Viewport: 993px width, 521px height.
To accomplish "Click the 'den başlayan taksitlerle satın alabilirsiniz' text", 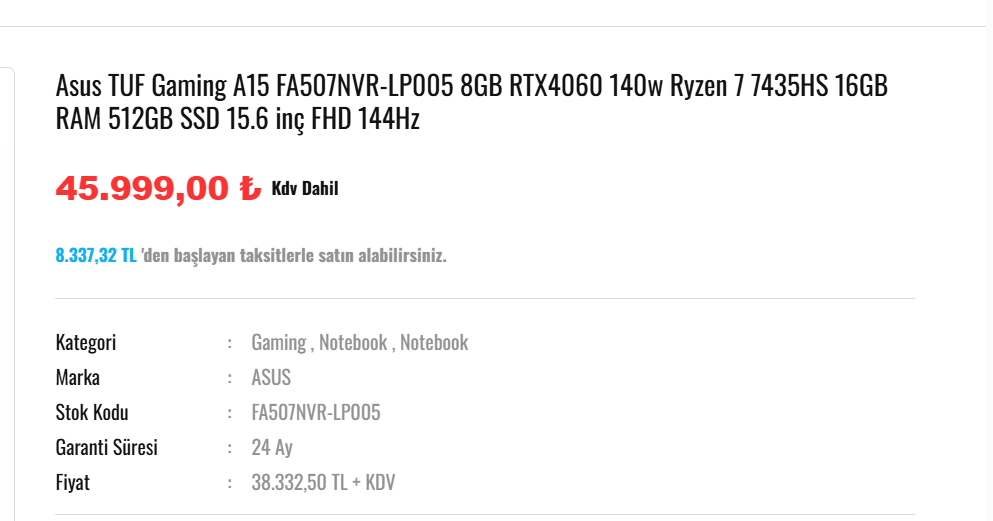I will coord(294,256).
